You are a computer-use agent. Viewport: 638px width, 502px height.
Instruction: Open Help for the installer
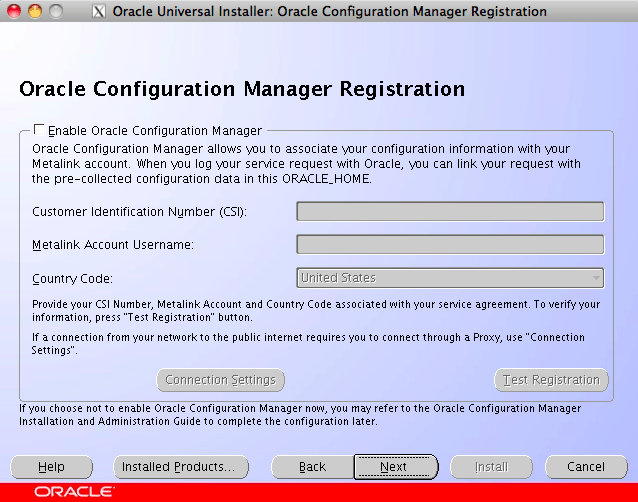click(x=51, y=467)
